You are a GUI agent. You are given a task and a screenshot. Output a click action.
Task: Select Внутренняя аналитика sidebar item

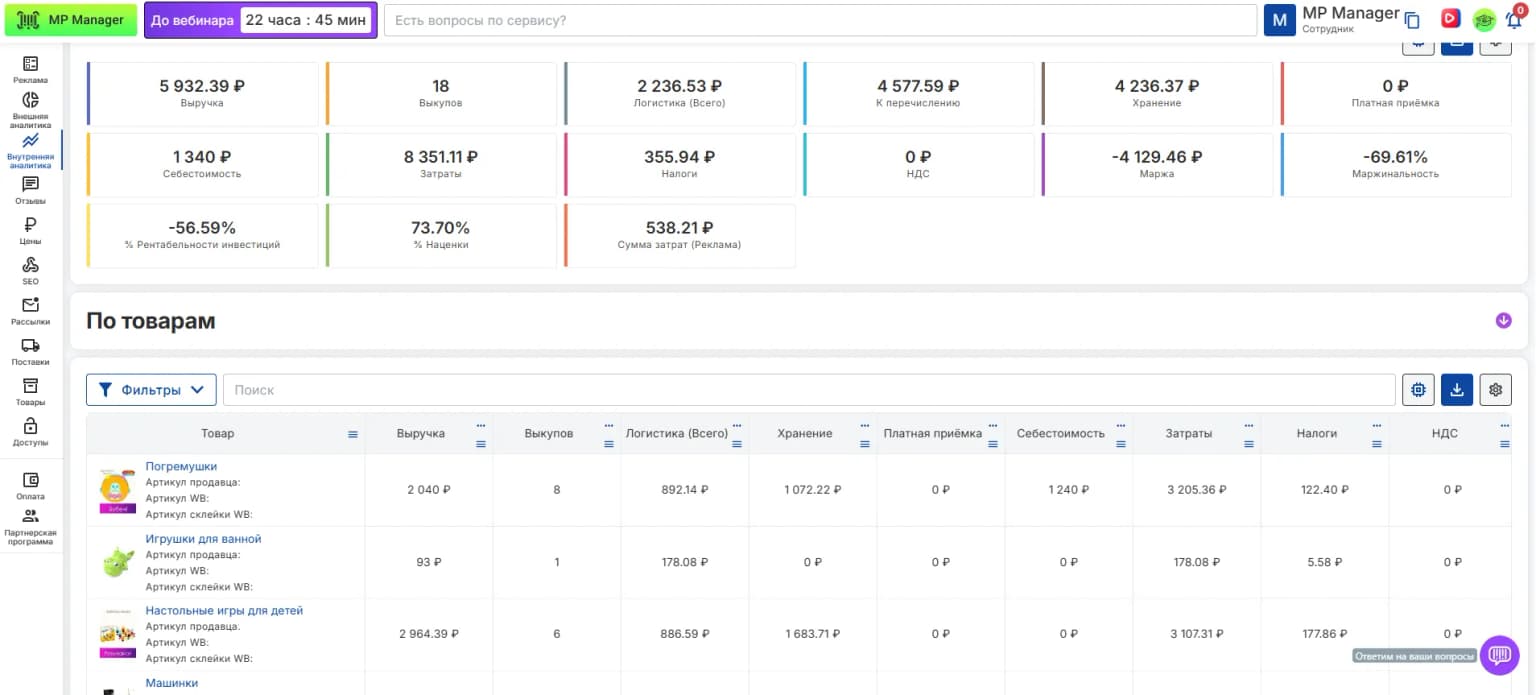[x=30, y=151]
